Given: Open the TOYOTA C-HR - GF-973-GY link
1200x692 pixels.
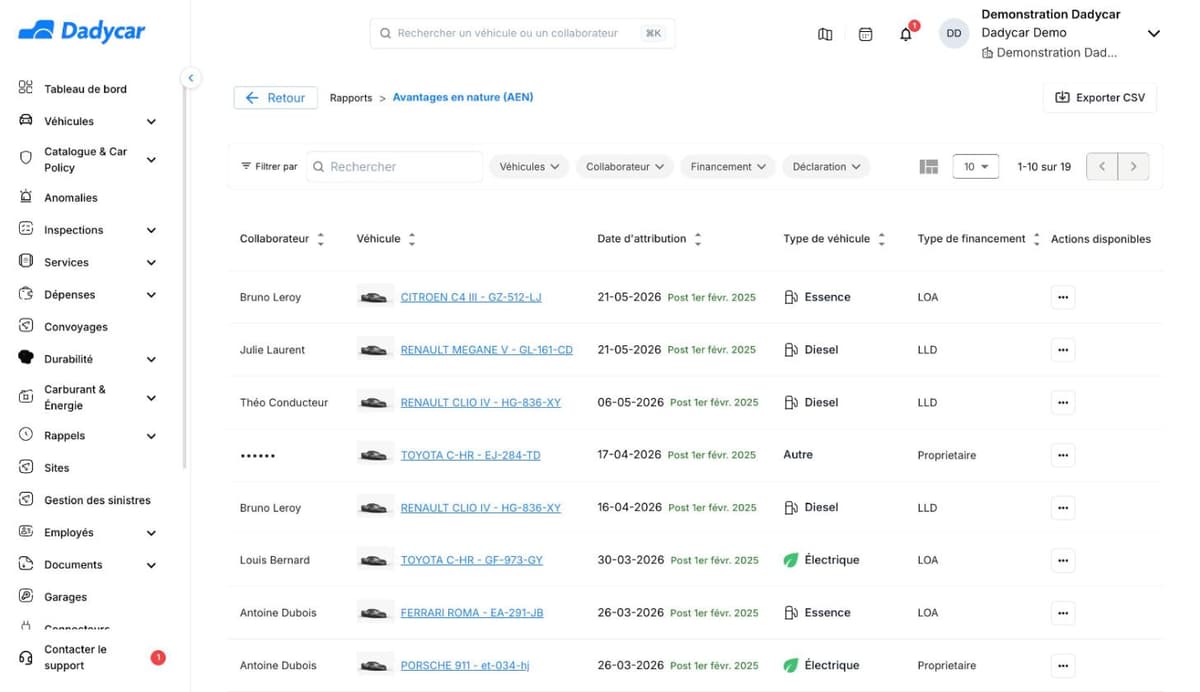Looking at the screenshot, I should (472, 560).
